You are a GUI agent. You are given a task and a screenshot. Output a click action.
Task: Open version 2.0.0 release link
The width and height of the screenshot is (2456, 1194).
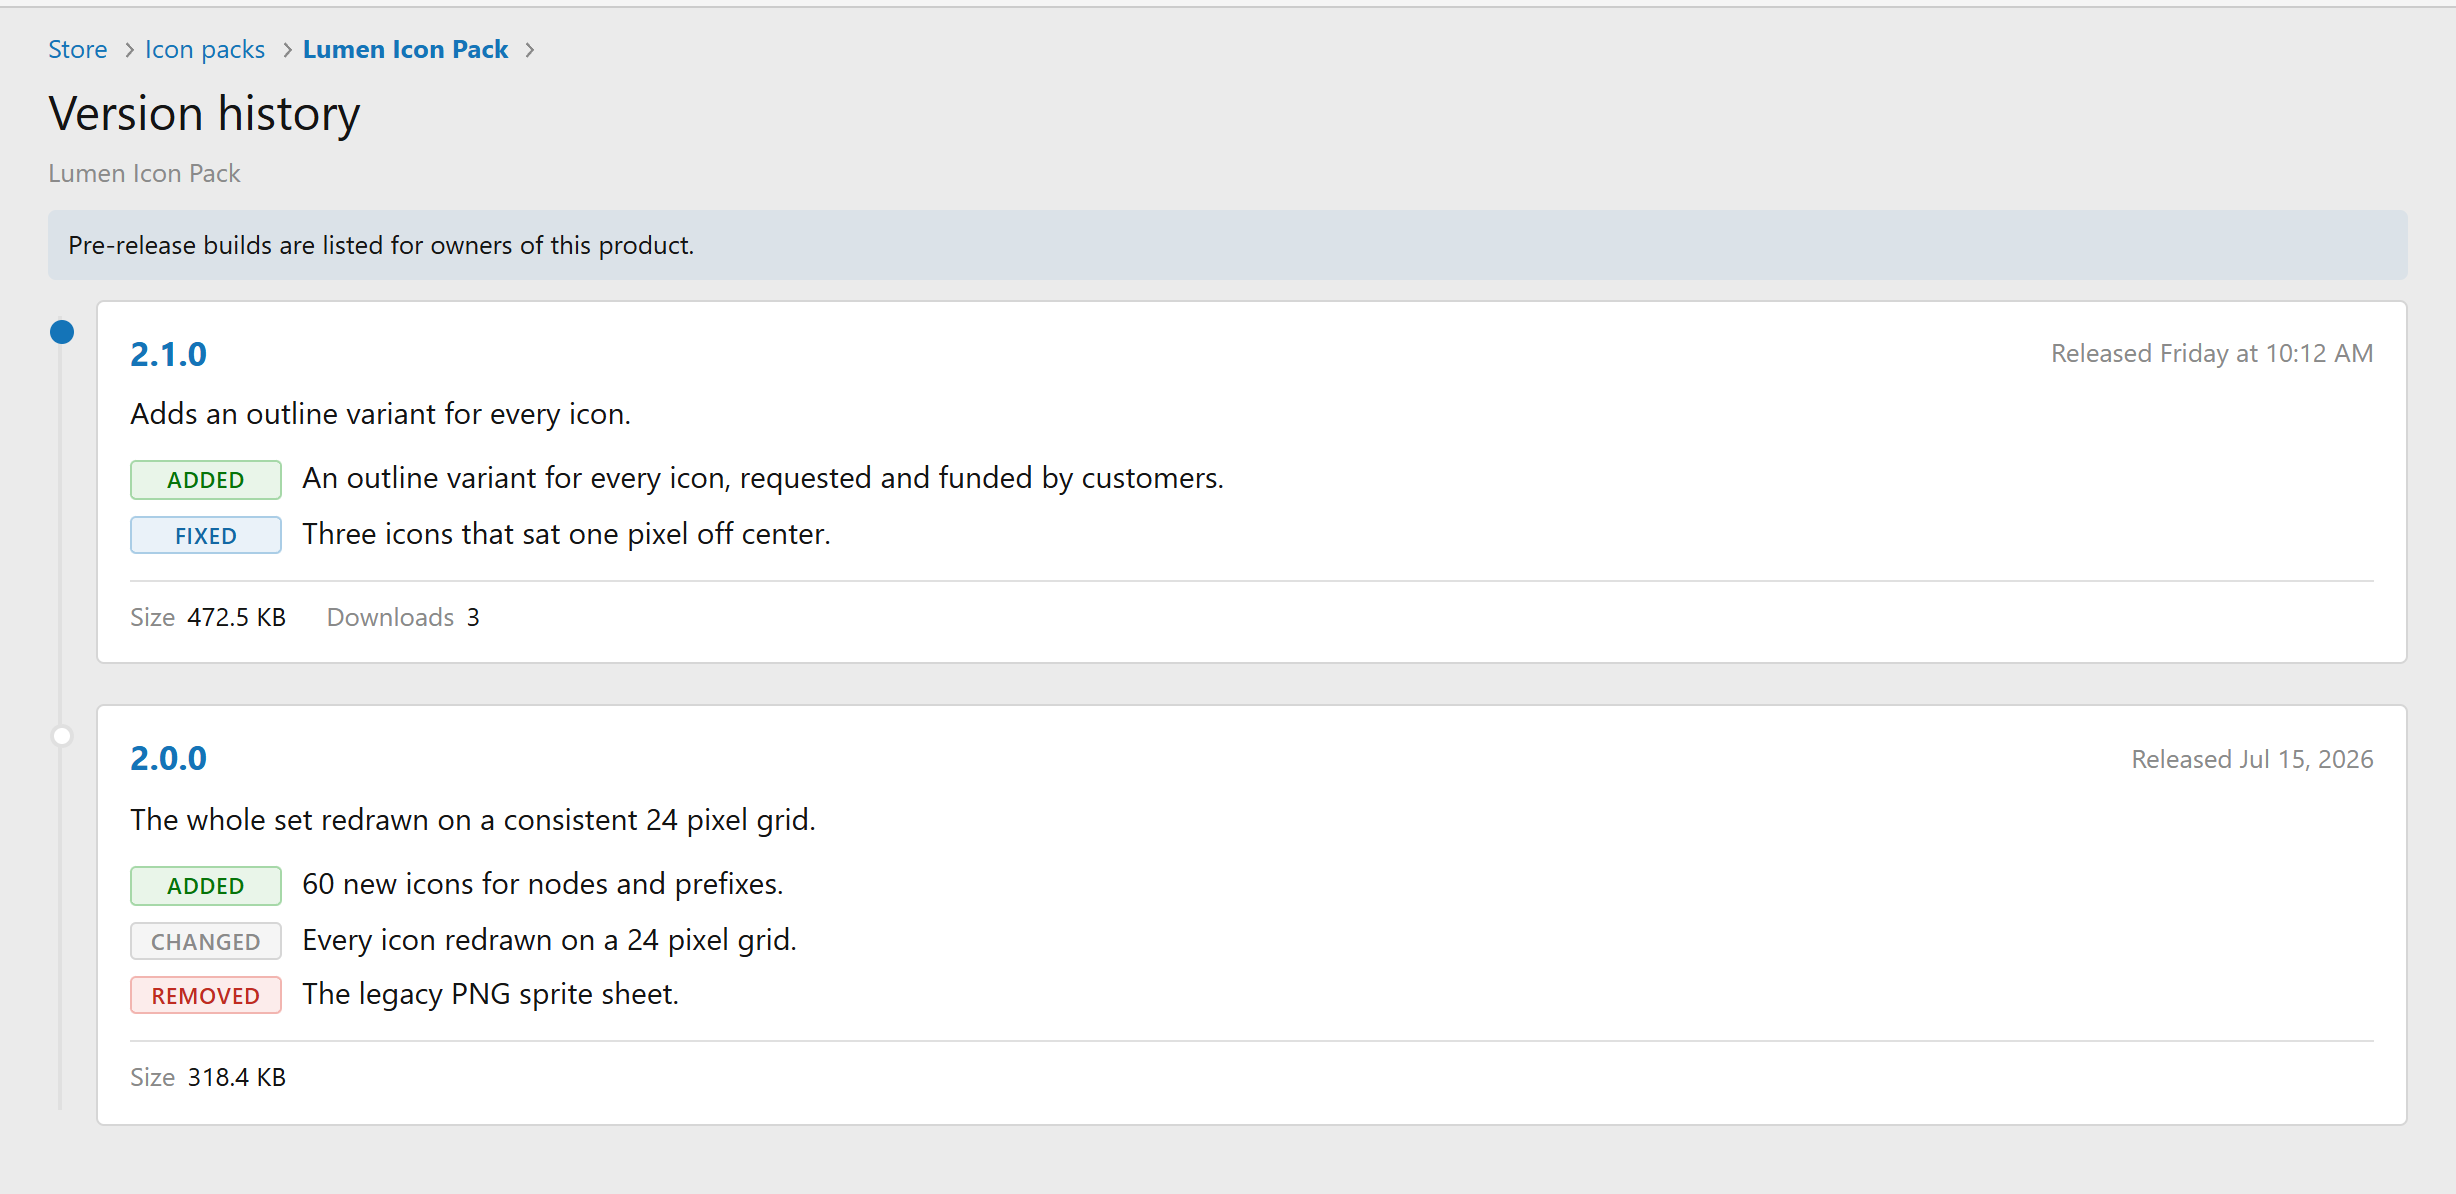(x=168, y=758)
